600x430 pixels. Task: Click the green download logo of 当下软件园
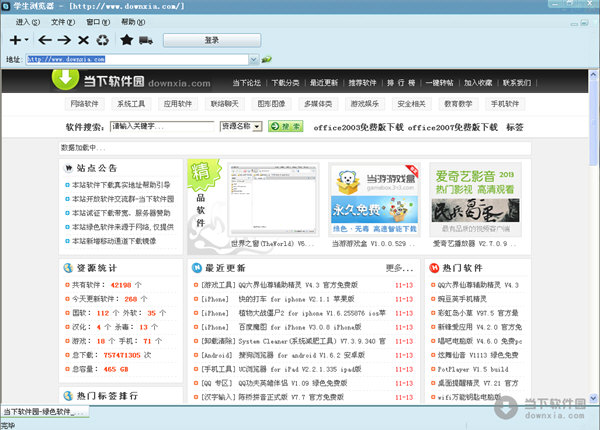tap(65, 79)
